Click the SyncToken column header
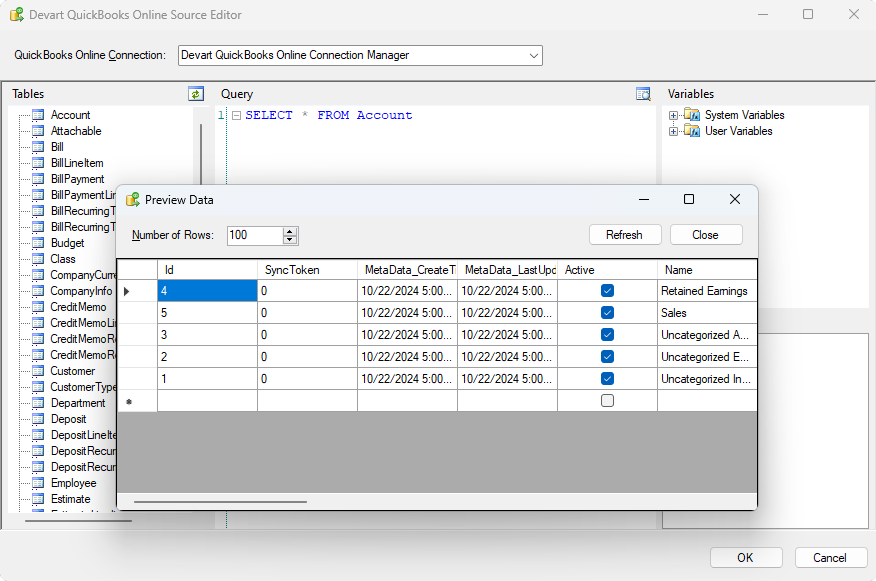The width and height of the screenshot is (876, 581). coord(306,270)
